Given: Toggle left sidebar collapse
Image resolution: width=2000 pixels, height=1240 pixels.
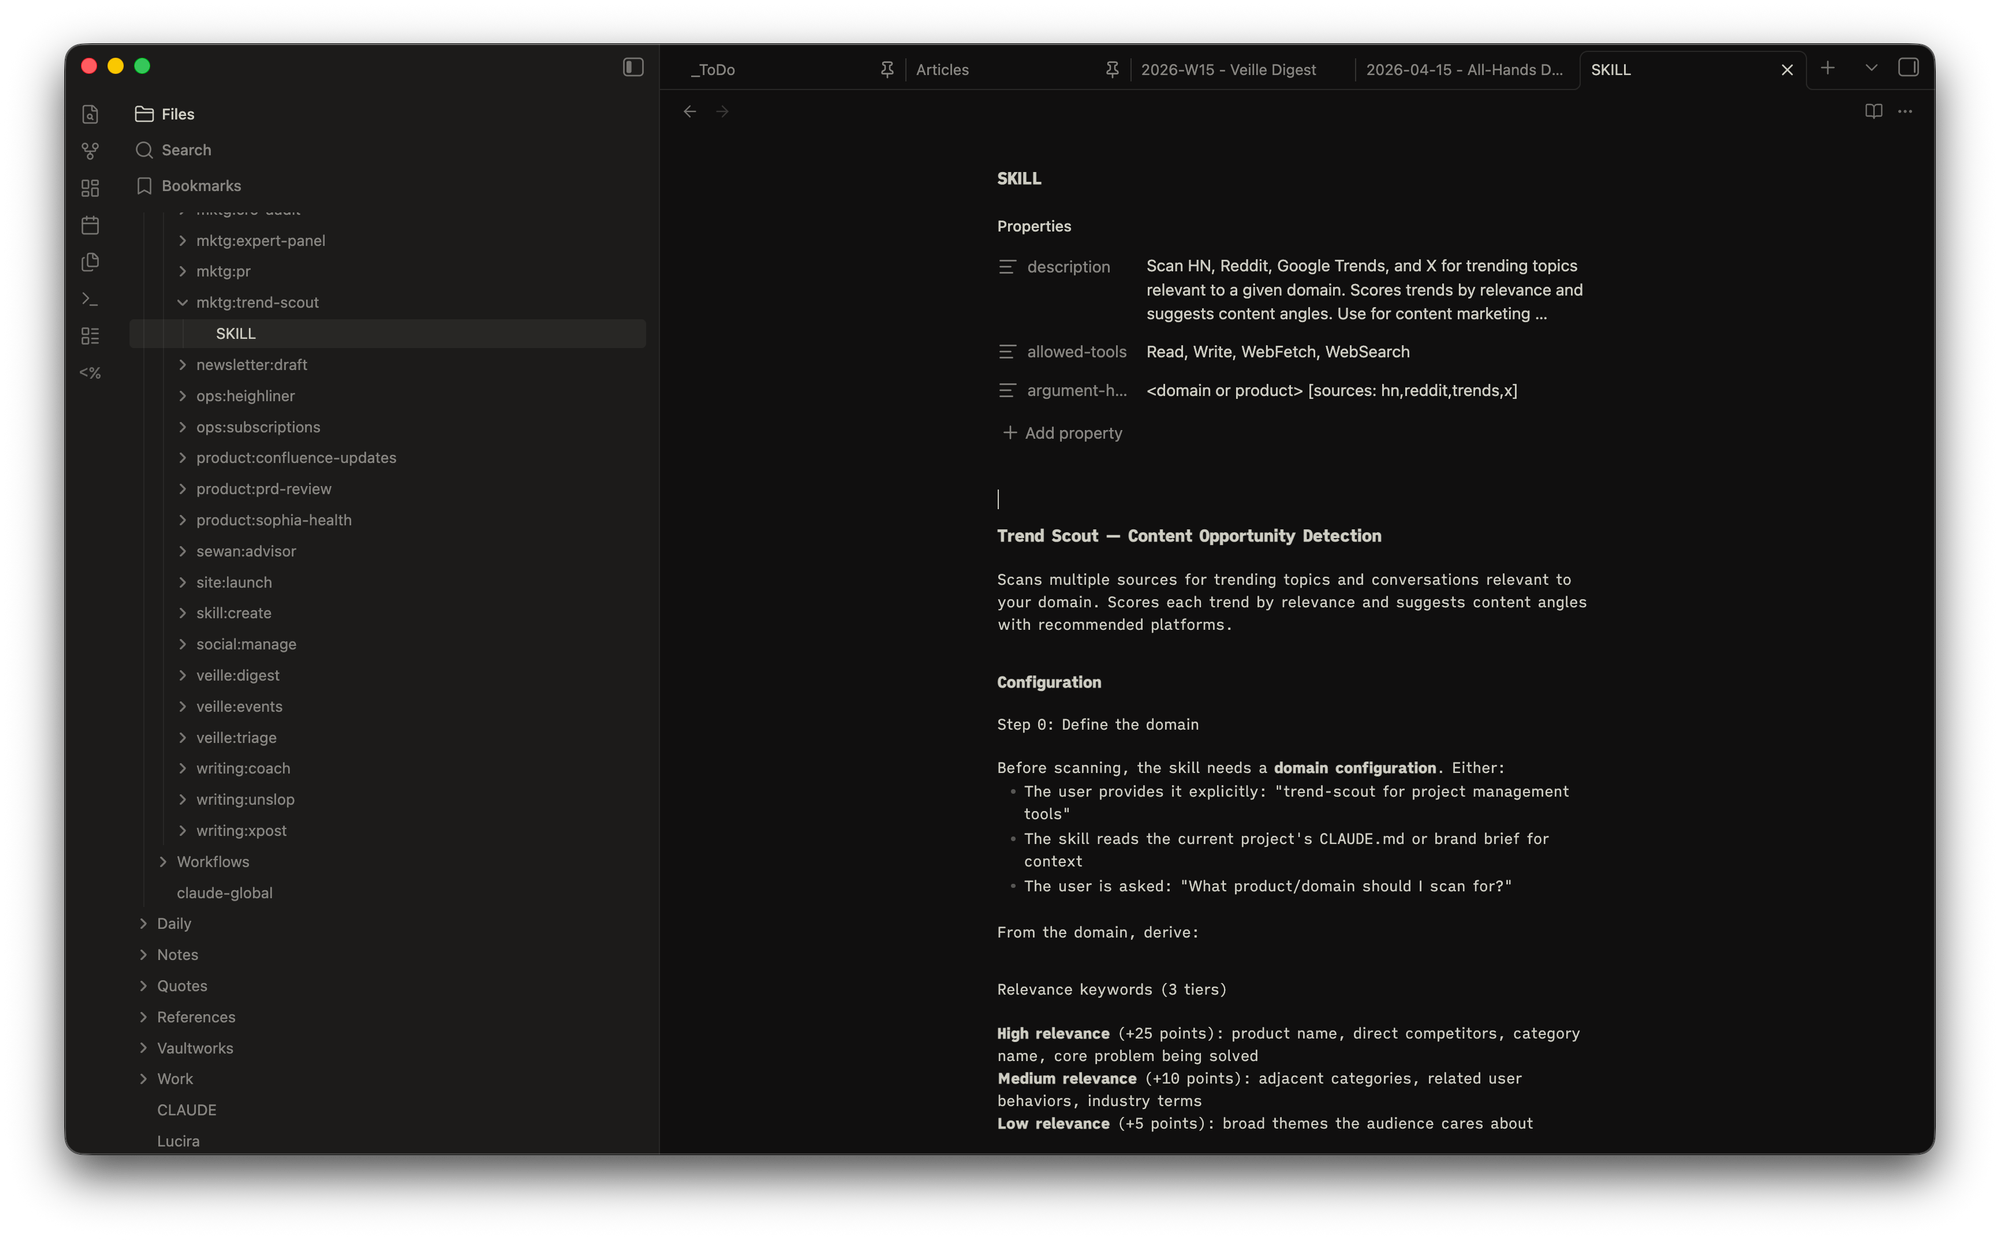Looking at the screenshot, I should (633, 67).
